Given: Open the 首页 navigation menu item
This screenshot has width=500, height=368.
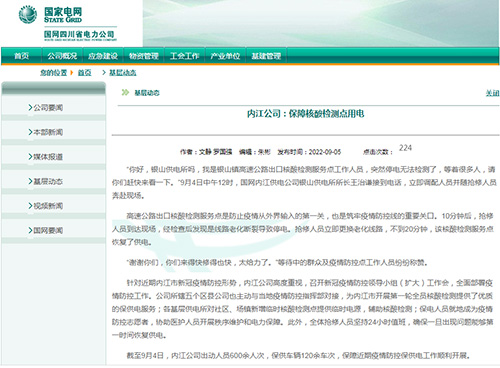Looking at the screenshot, I should click(x=22, y=56).
